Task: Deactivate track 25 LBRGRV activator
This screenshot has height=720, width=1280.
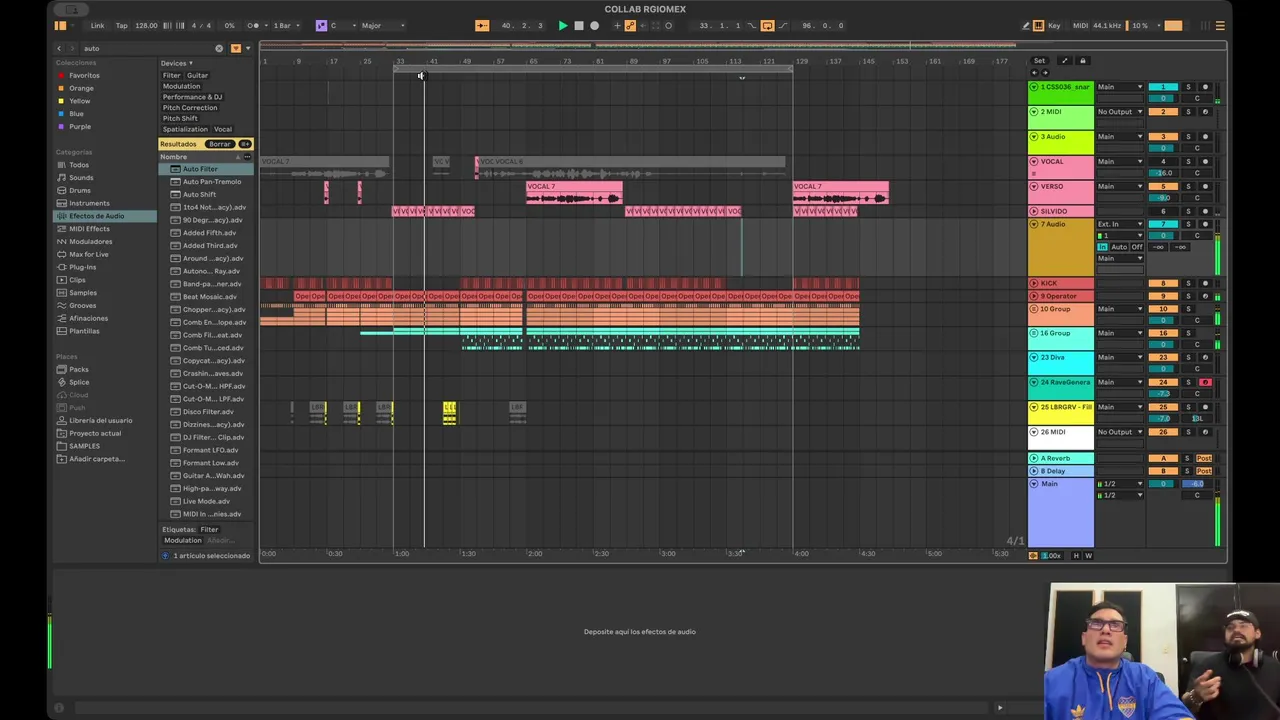Action: point(1163,407)
